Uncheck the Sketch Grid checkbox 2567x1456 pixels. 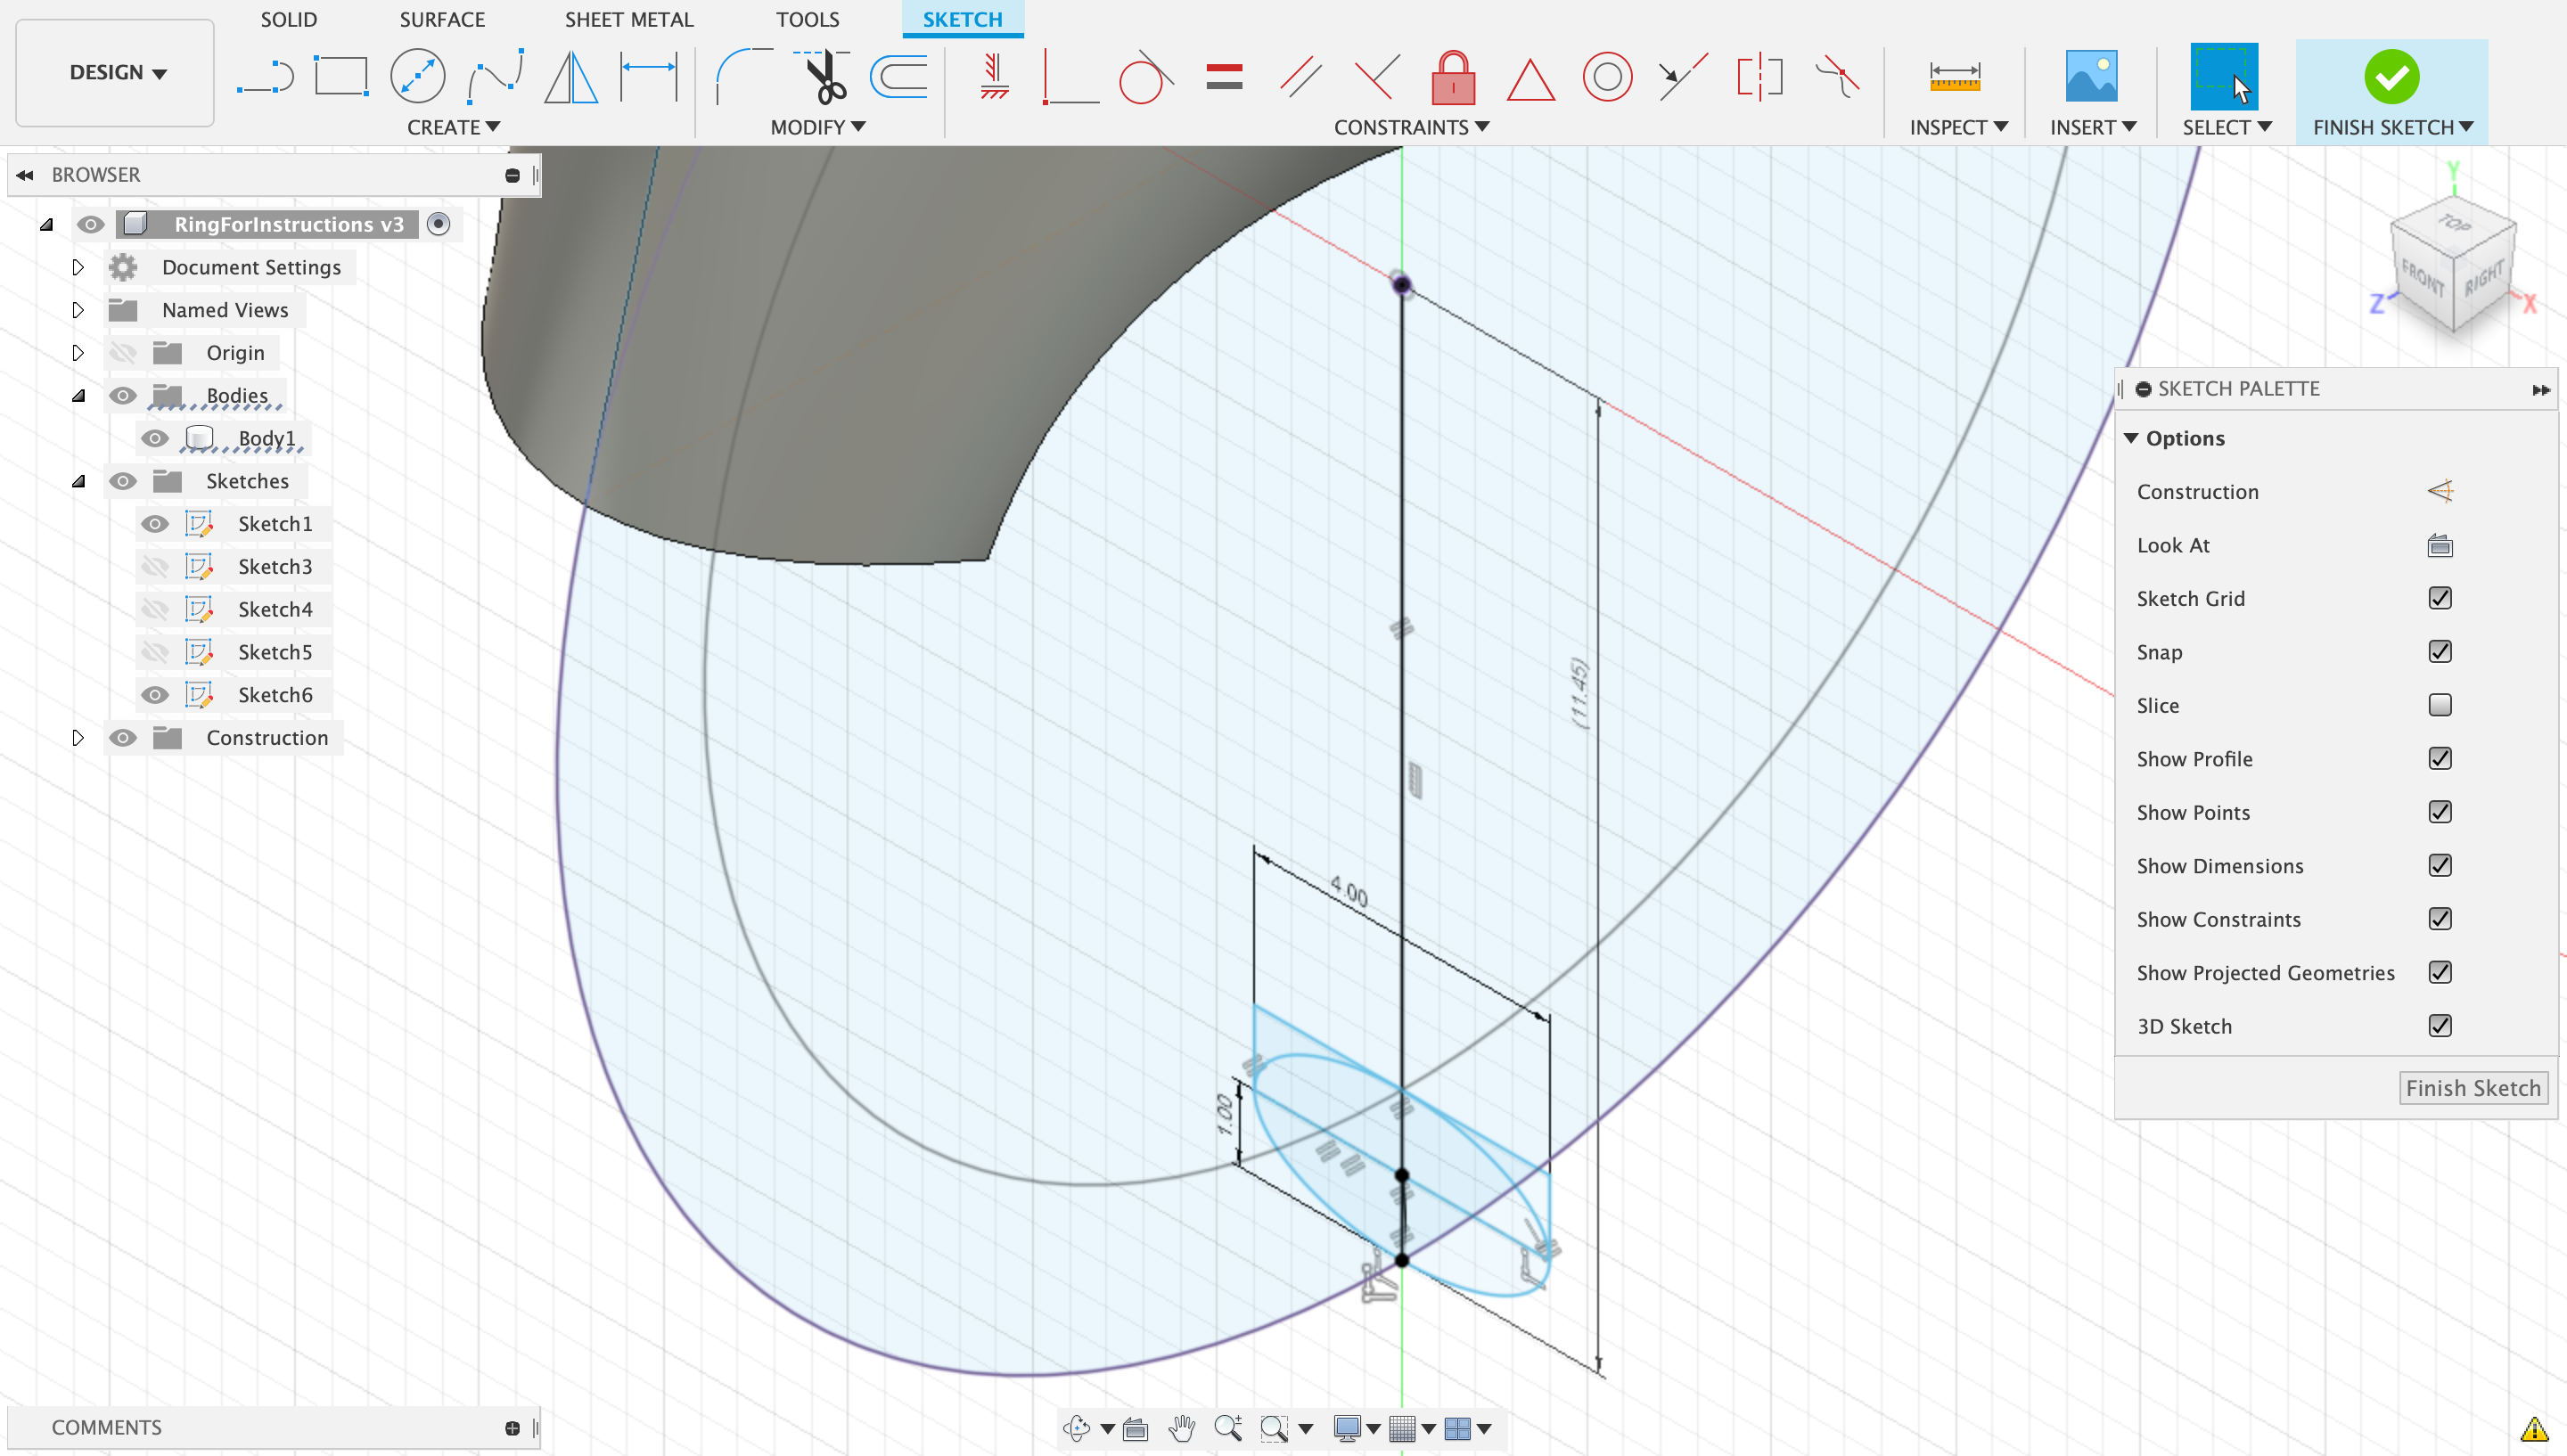click(x=2439, y=598)
